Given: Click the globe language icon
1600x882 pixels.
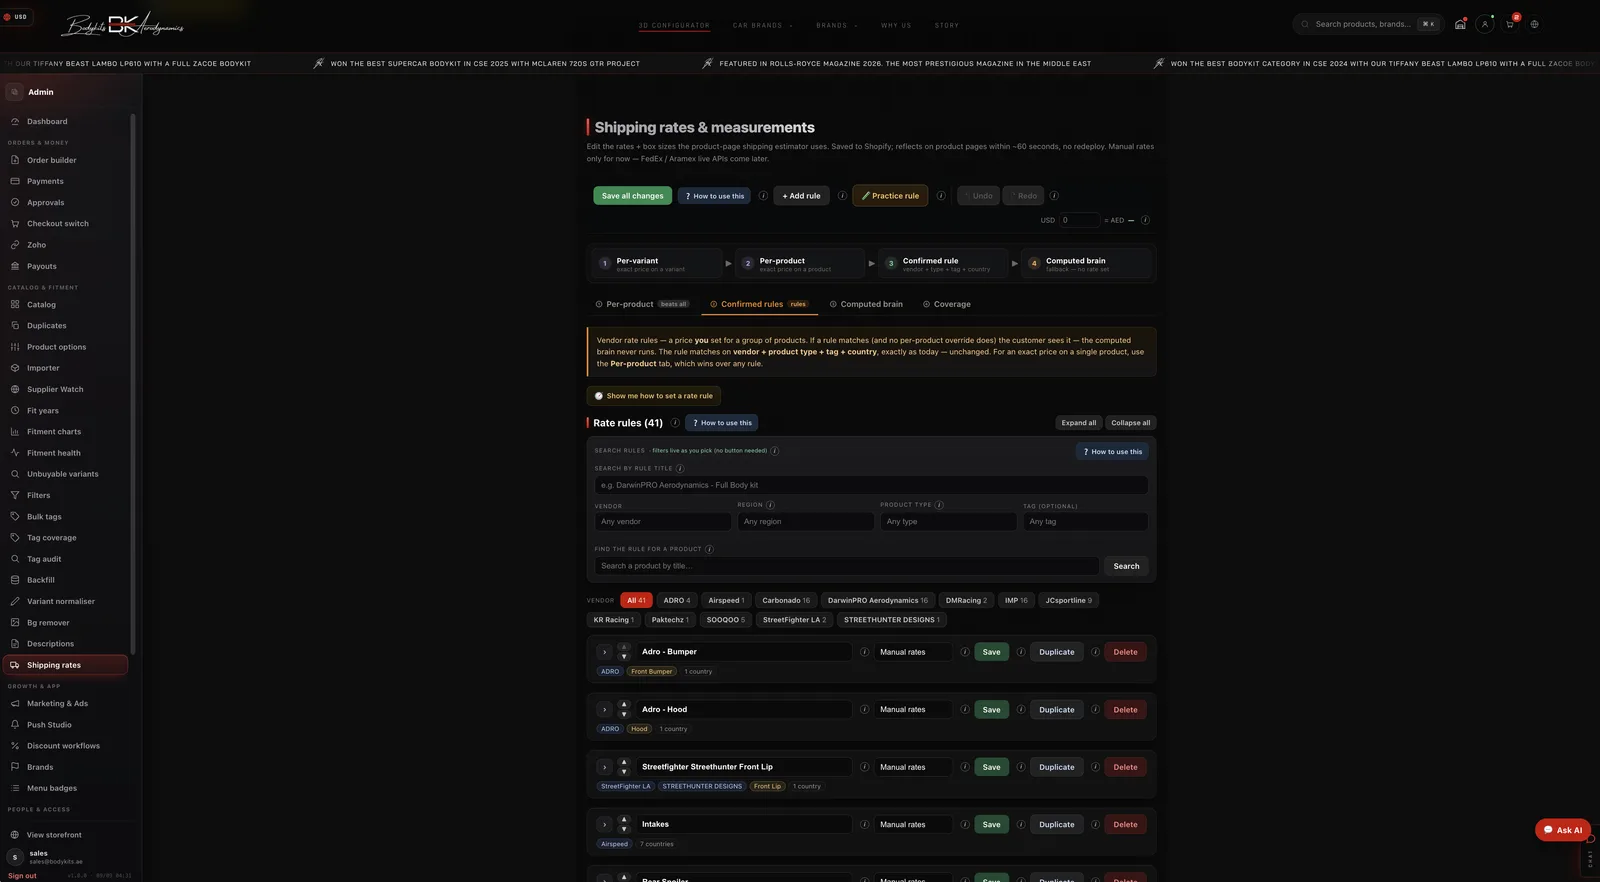Looking at the screenshot, I should pos(1534,24).
